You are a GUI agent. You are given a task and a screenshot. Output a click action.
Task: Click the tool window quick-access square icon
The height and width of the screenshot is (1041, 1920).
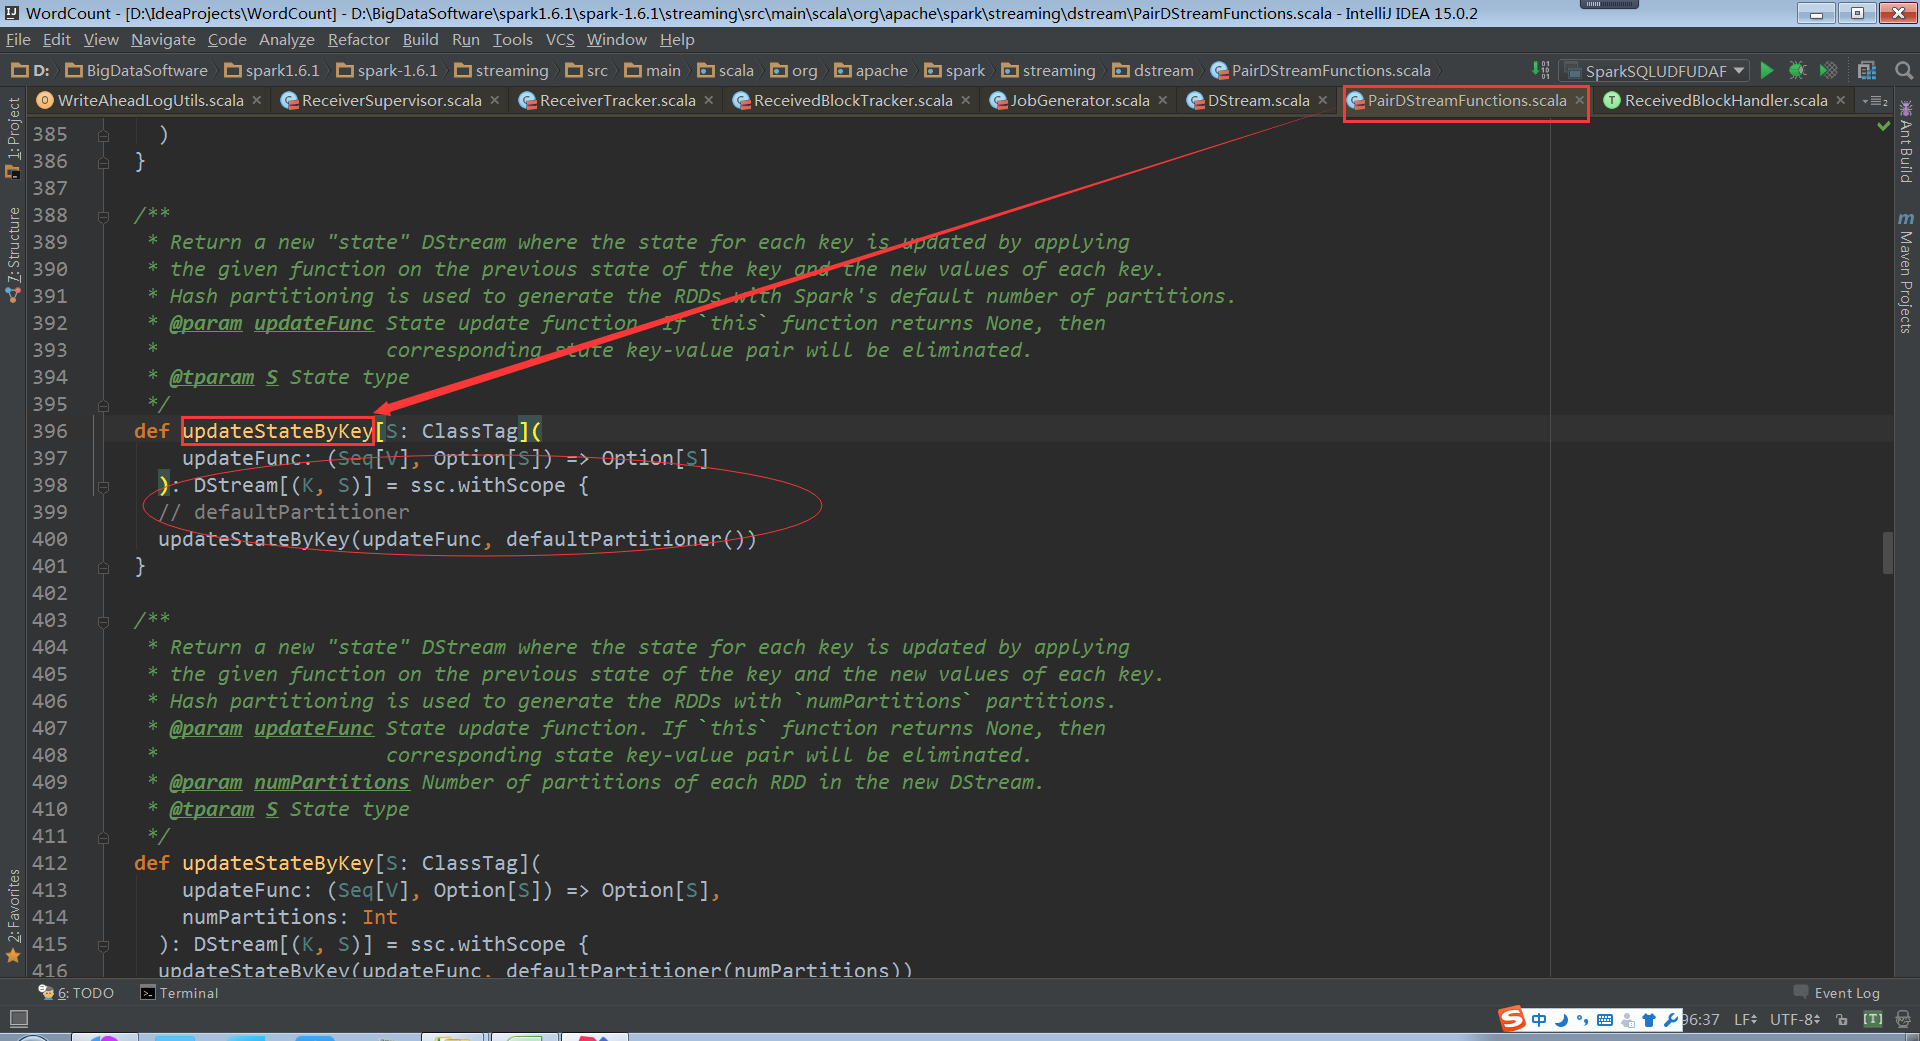[18, 1019]
